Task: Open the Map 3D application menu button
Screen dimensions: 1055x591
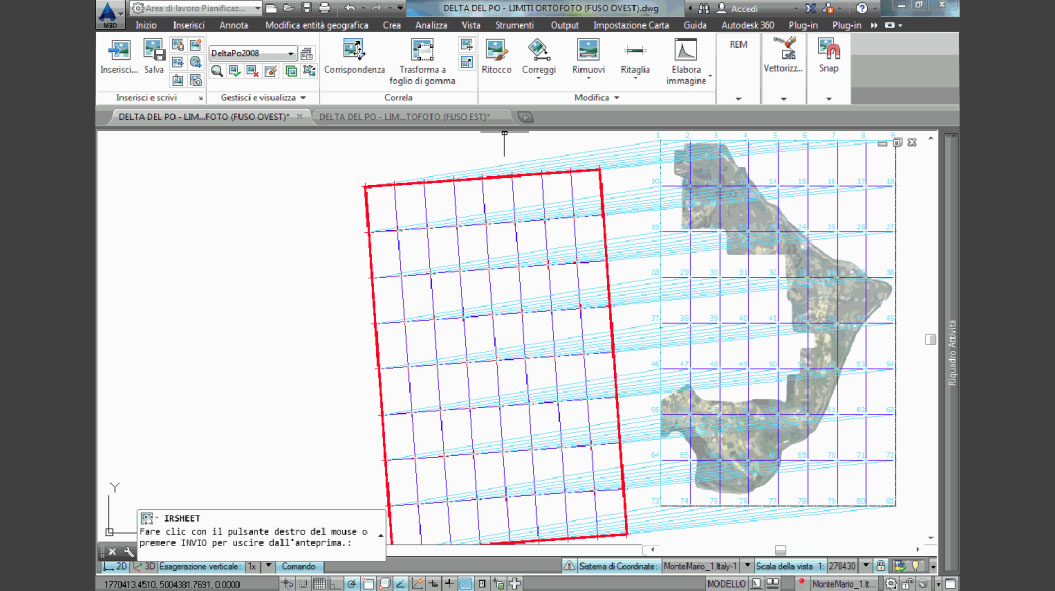Action: click(109, 14)
